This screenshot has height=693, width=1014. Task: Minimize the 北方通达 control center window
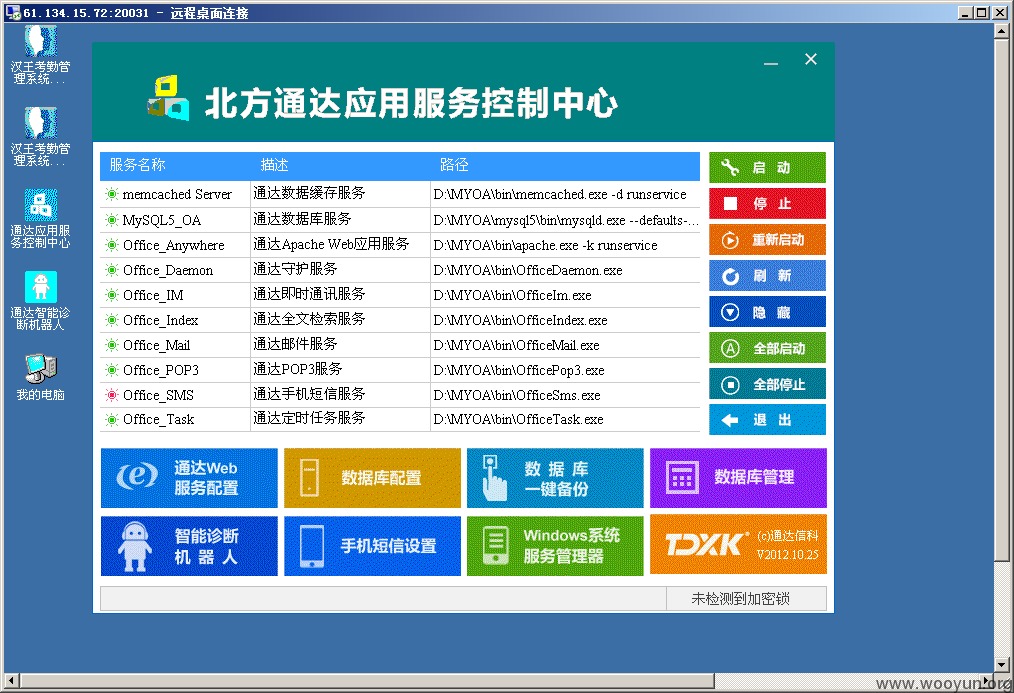pyautogui.click(x=771, y=63)
